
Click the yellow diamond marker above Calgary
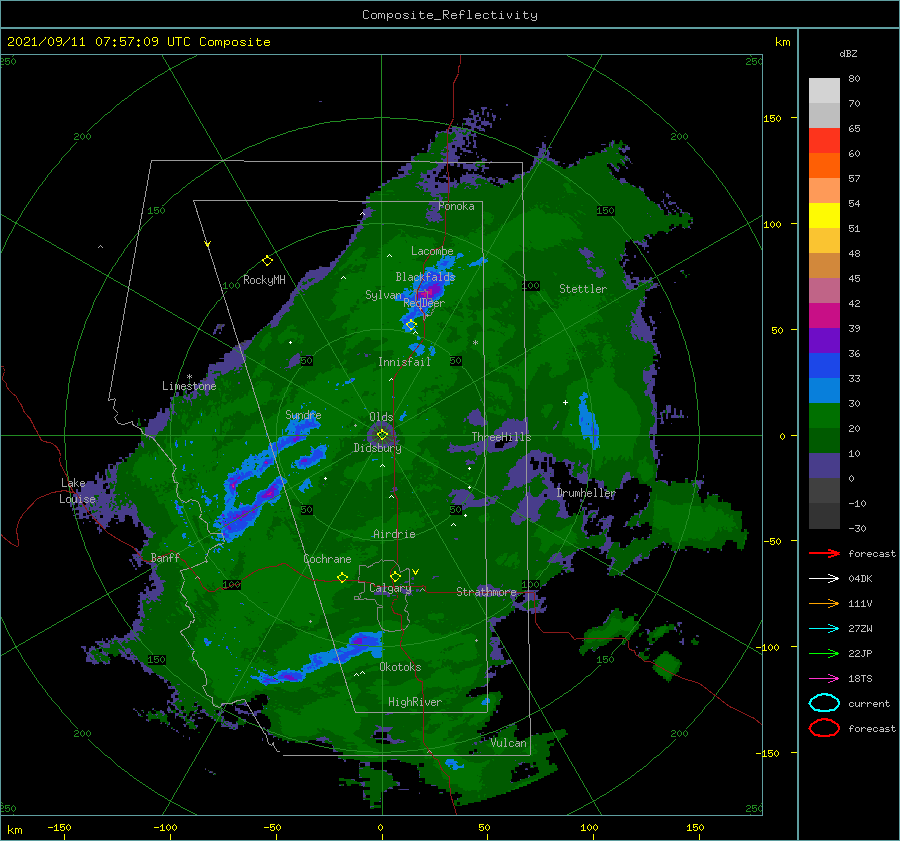[395, 576]
